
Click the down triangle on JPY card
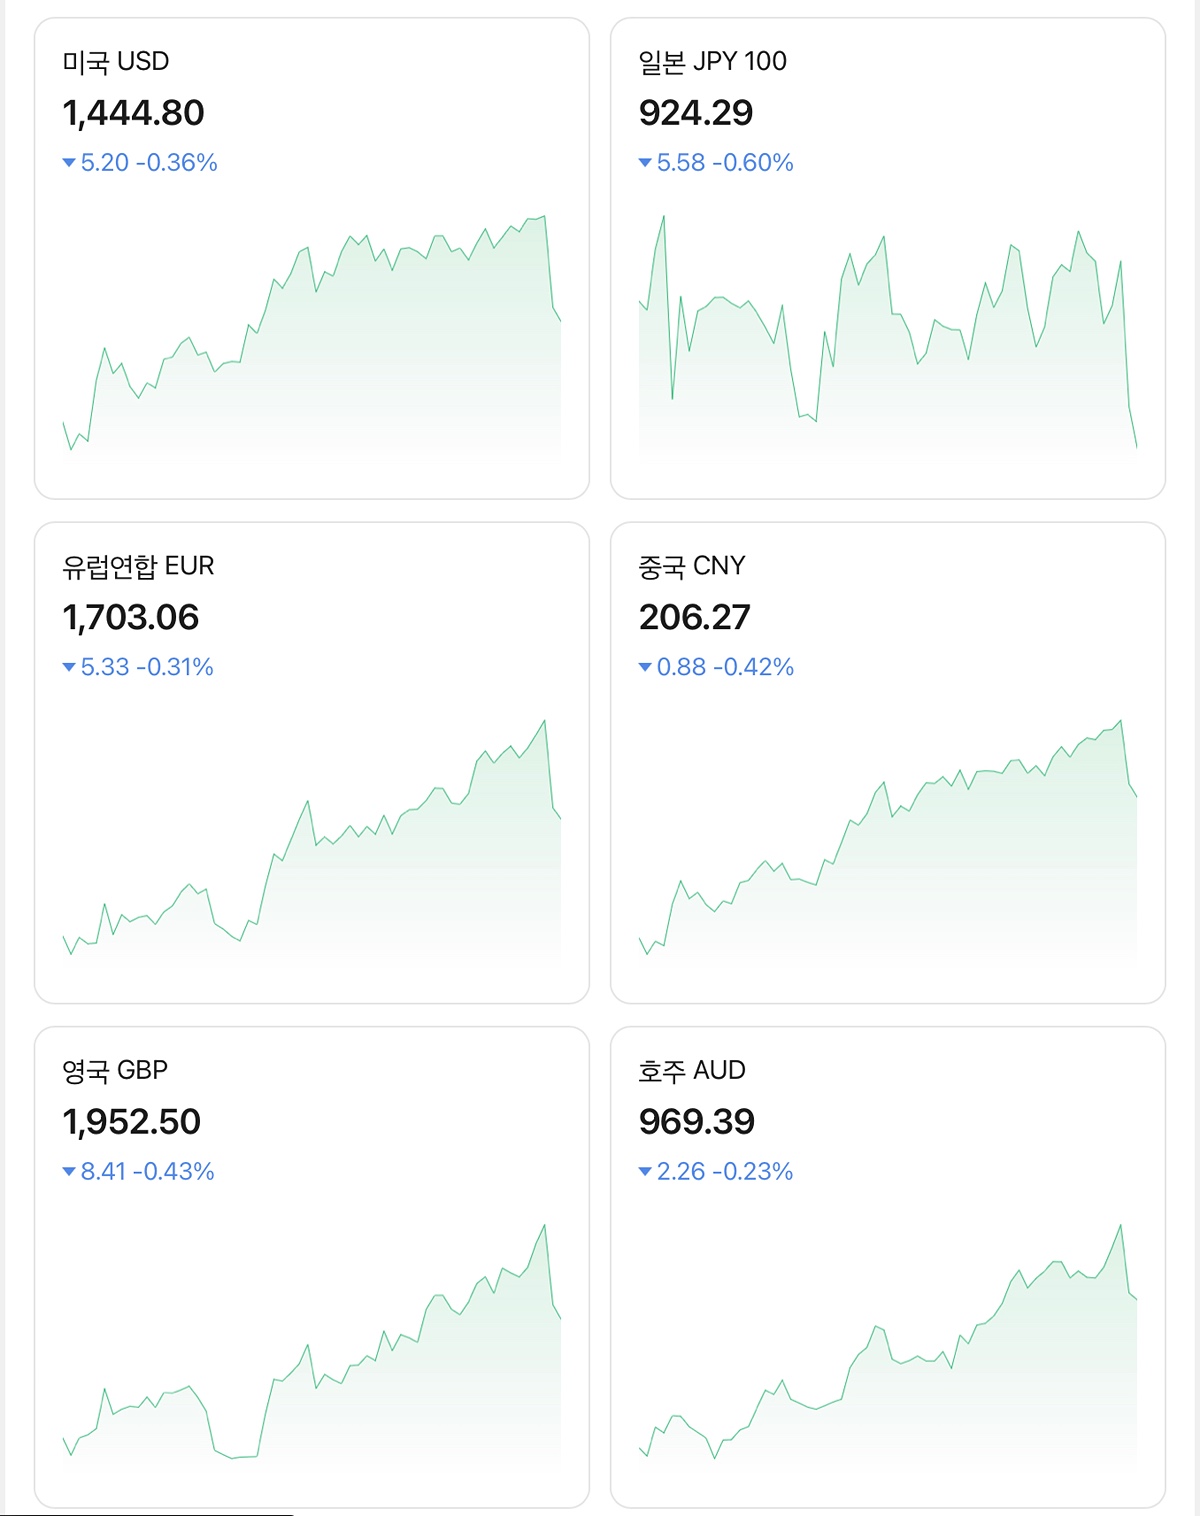tap(645, 163)
